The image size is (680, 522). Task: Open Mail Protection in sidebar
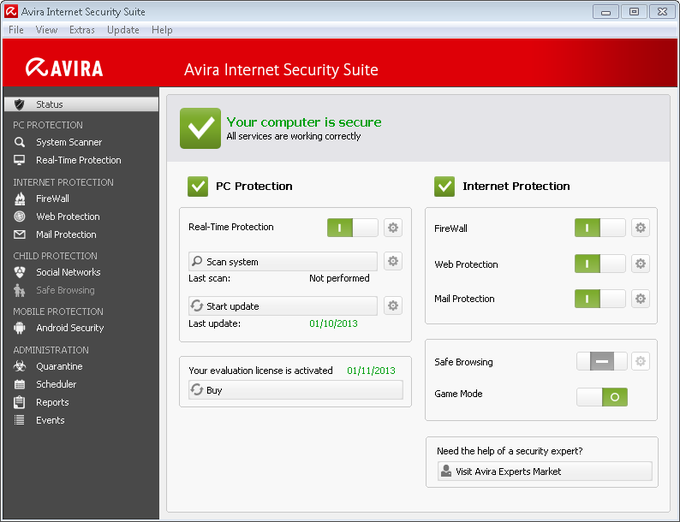[x=66, y=235]
